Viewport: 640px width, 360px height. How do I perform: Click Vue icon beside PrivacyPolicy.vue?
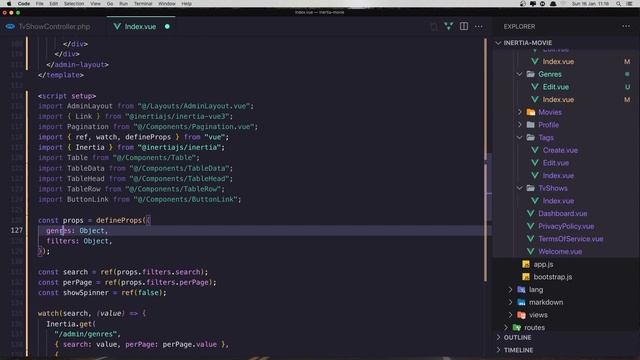(x=530, y=226)
